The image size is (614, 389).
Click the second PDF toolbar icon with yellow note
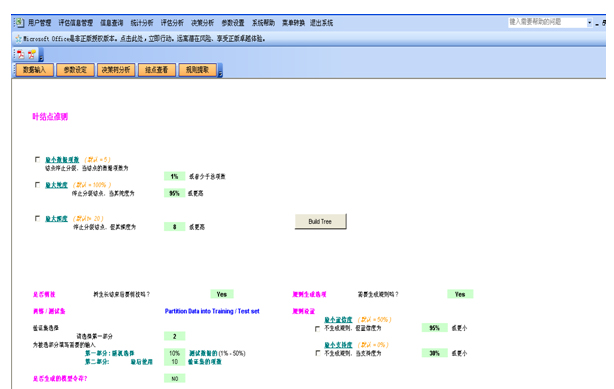[x=32, y=54]
